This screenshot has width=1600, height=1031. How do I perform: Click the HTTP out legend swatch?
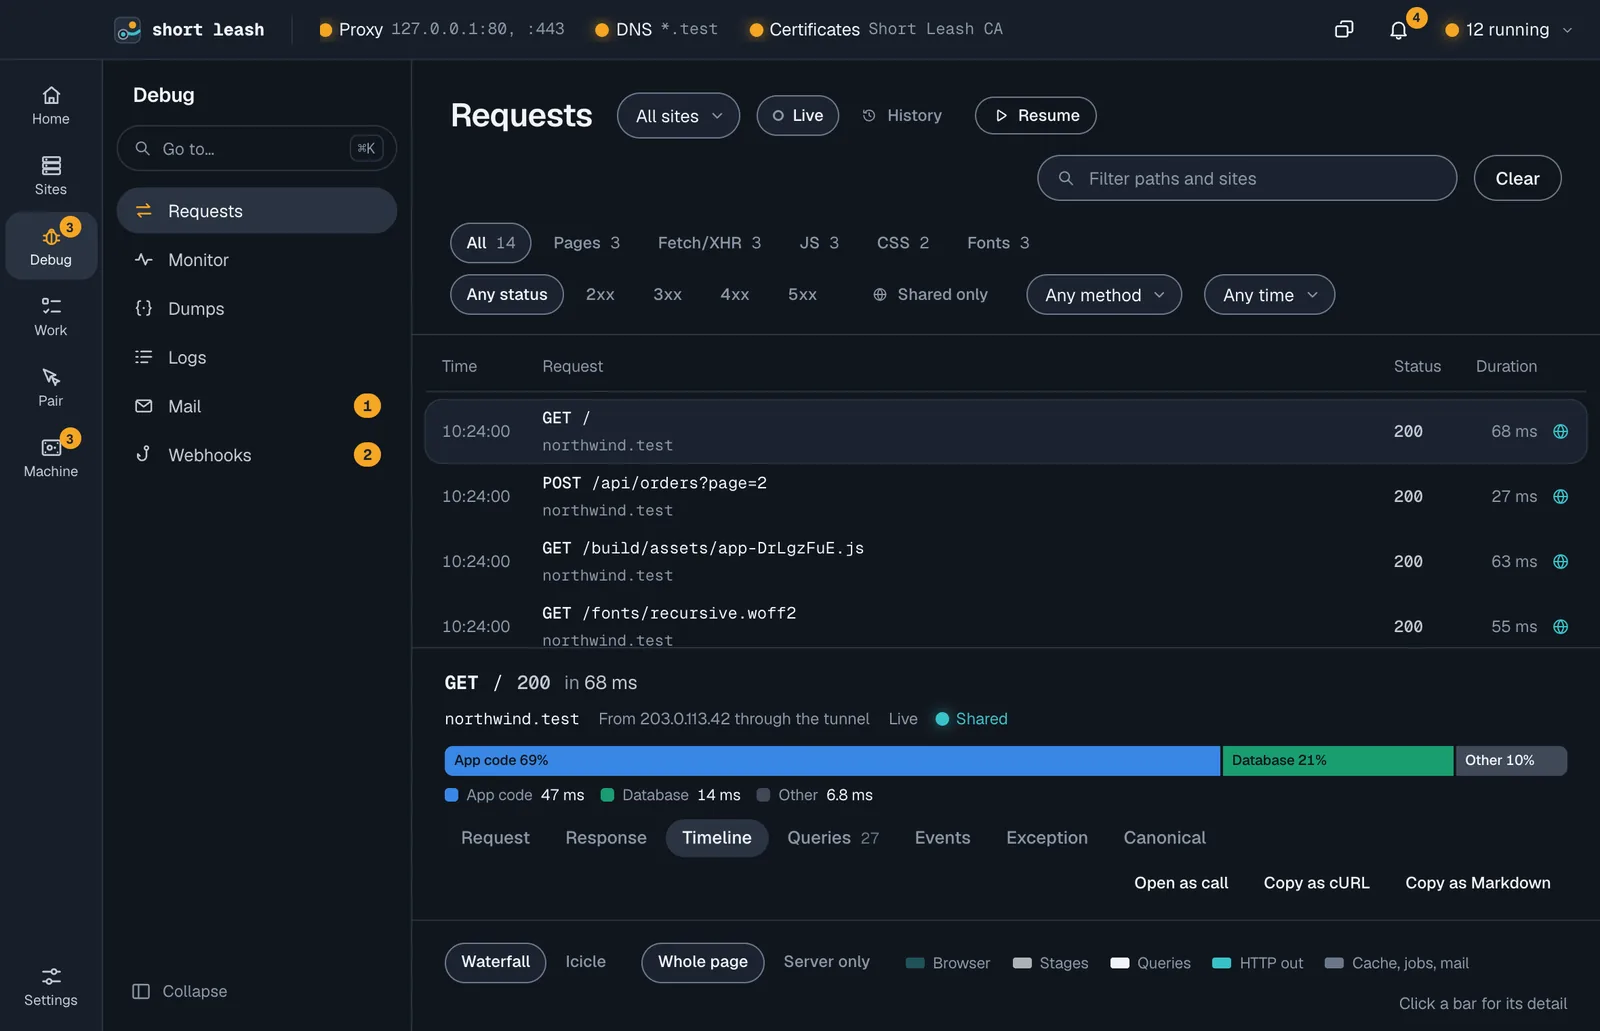pos(1221,963)
